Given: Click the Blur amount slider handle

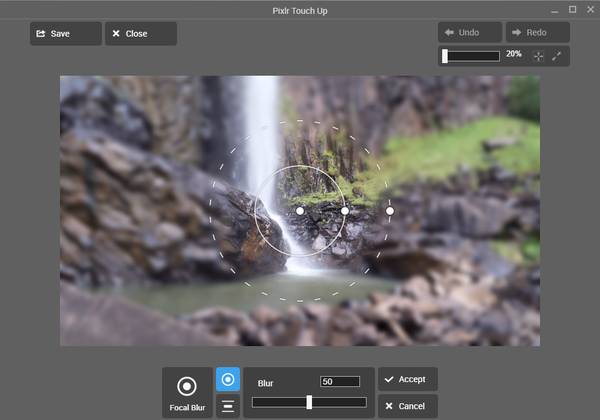Looking at the screenshot, I should 309,402.
